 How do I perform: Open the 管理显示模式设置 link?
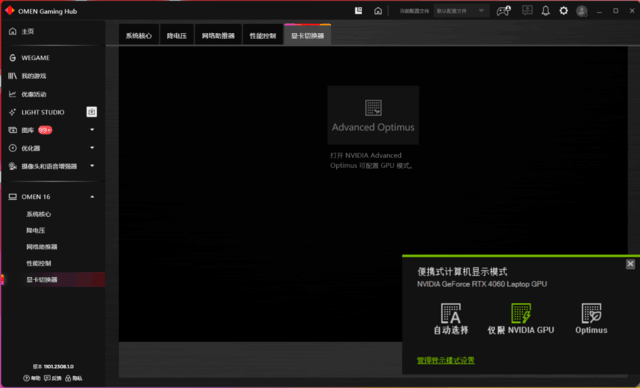coord(446,360)
